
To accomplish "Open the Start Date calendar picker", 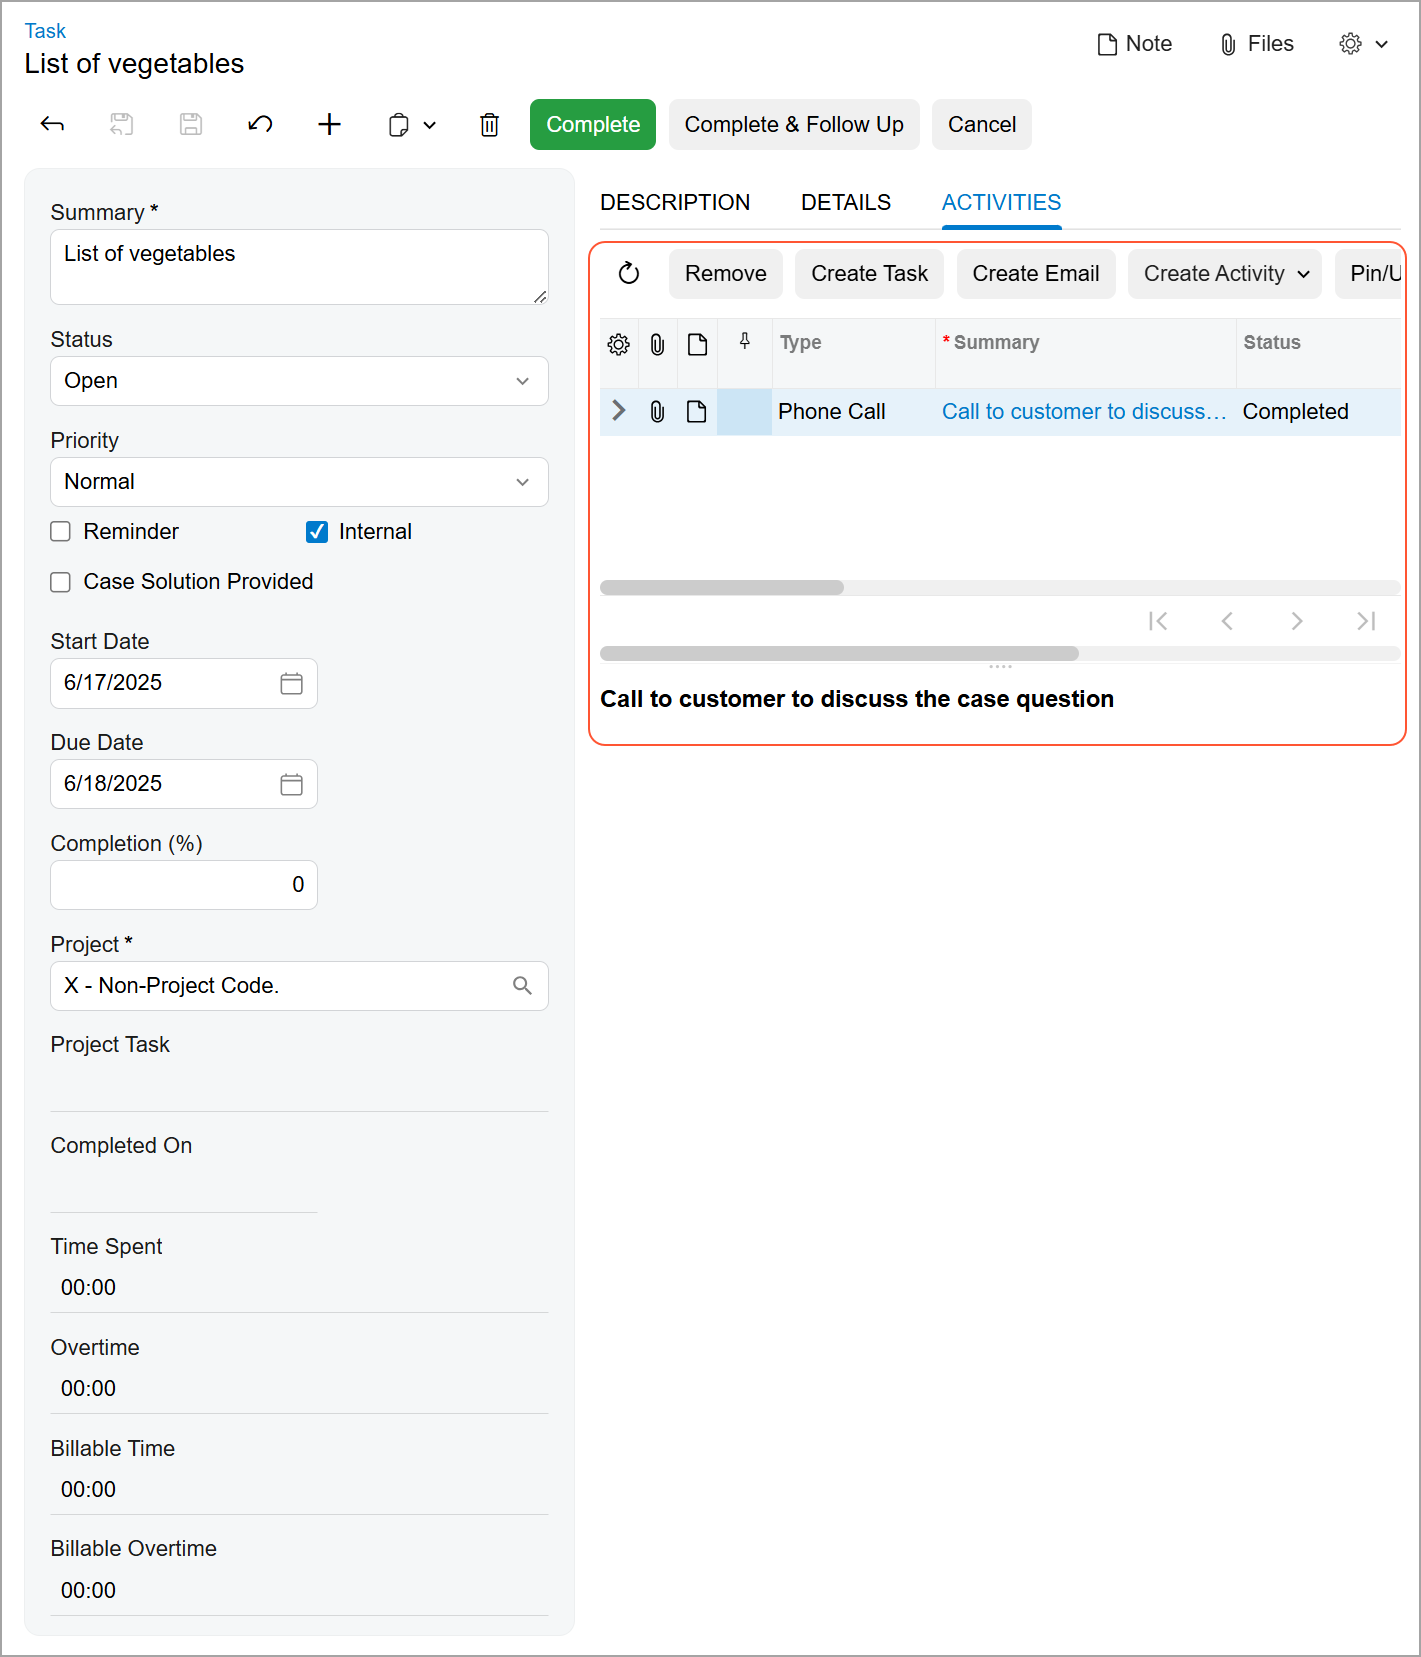I will pos(291,683).
